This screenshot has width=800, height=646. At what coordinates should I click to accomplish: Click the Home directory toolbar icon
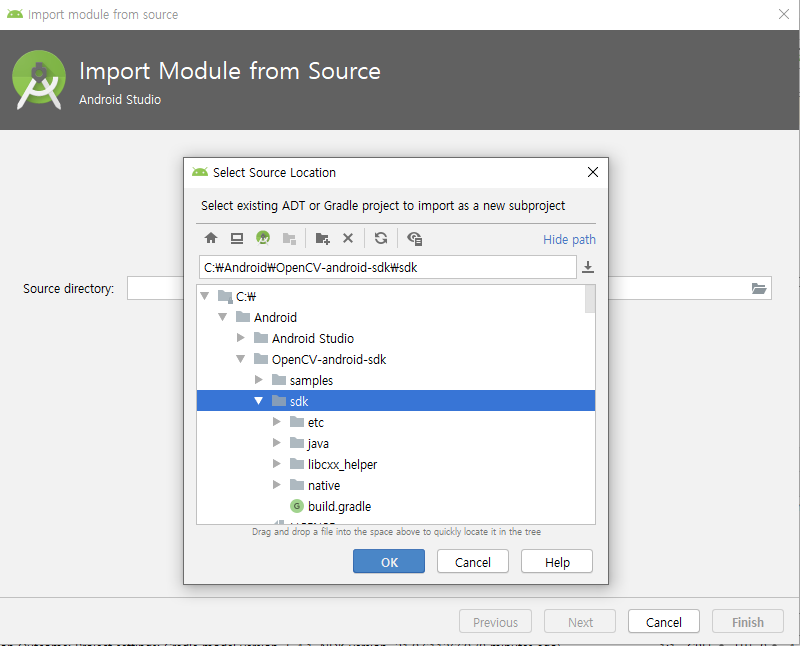point(211,238)
